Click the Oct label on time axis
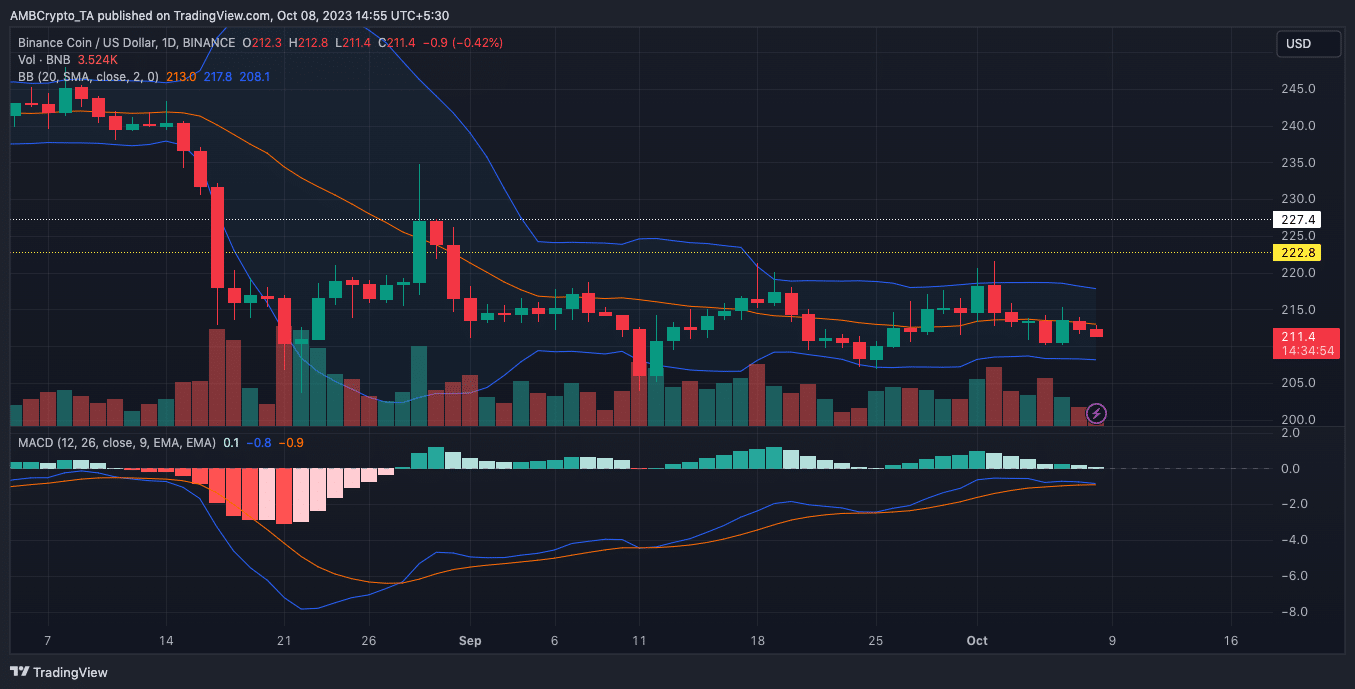 (977, 640)
